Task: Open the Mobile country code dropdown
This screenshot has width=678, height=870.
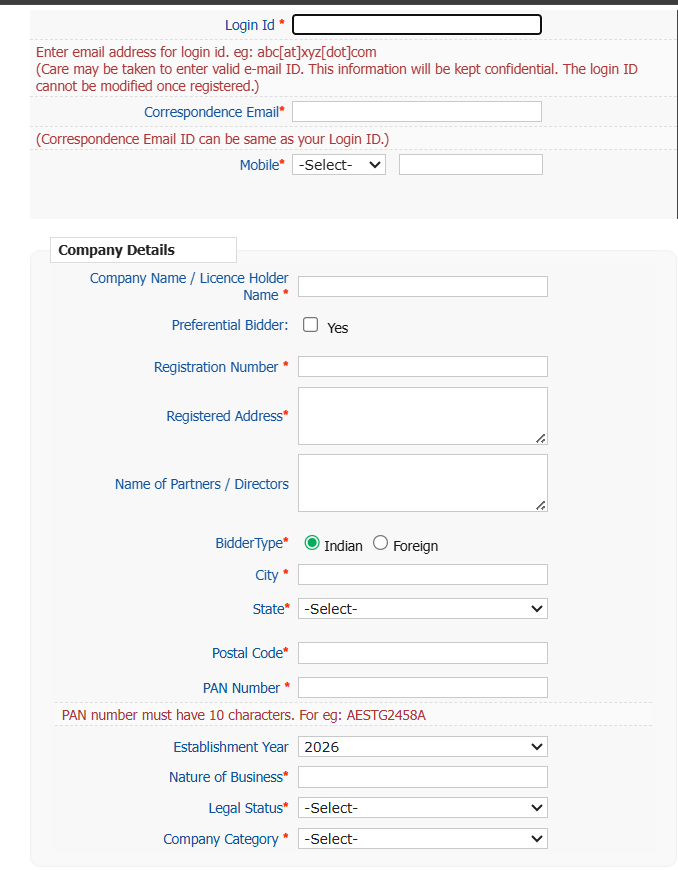Action: 338,165
